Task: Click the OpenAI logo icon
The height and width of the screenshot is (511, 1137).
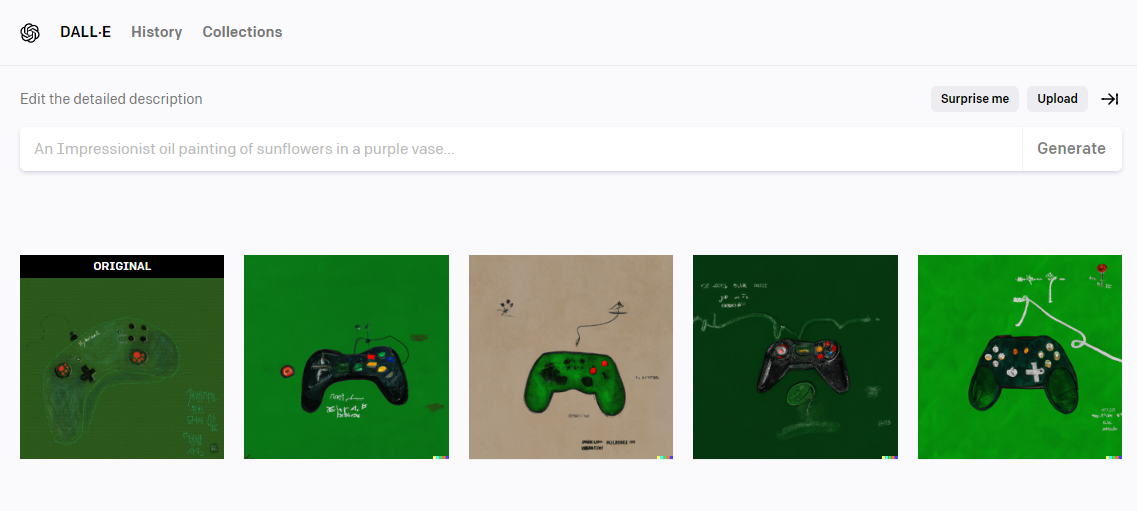Action: (x=30, y=33)
